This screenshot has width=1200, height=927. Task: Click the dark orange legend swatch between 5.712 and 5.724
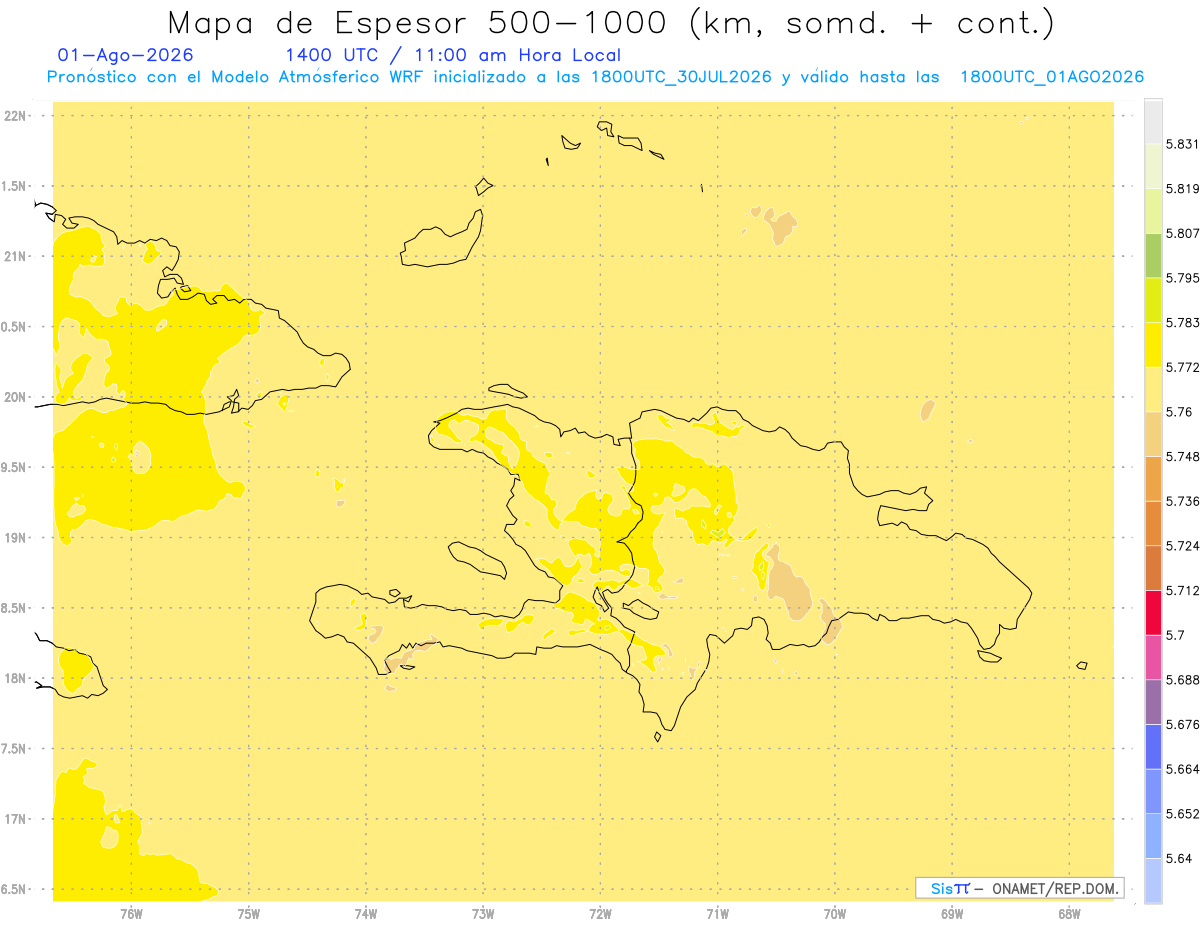[x=1153, y=568]
